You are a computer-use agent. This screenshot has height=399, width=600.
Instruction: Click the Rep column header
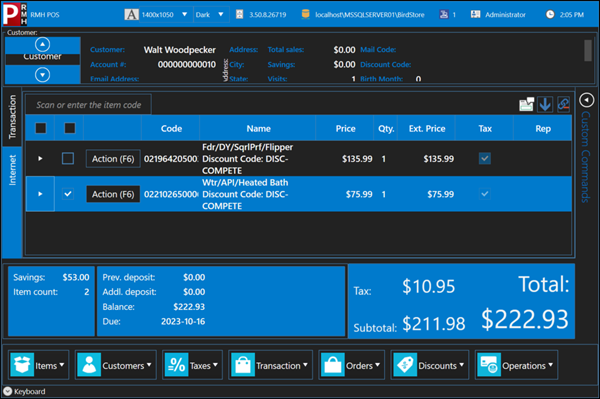click(543, 129)
